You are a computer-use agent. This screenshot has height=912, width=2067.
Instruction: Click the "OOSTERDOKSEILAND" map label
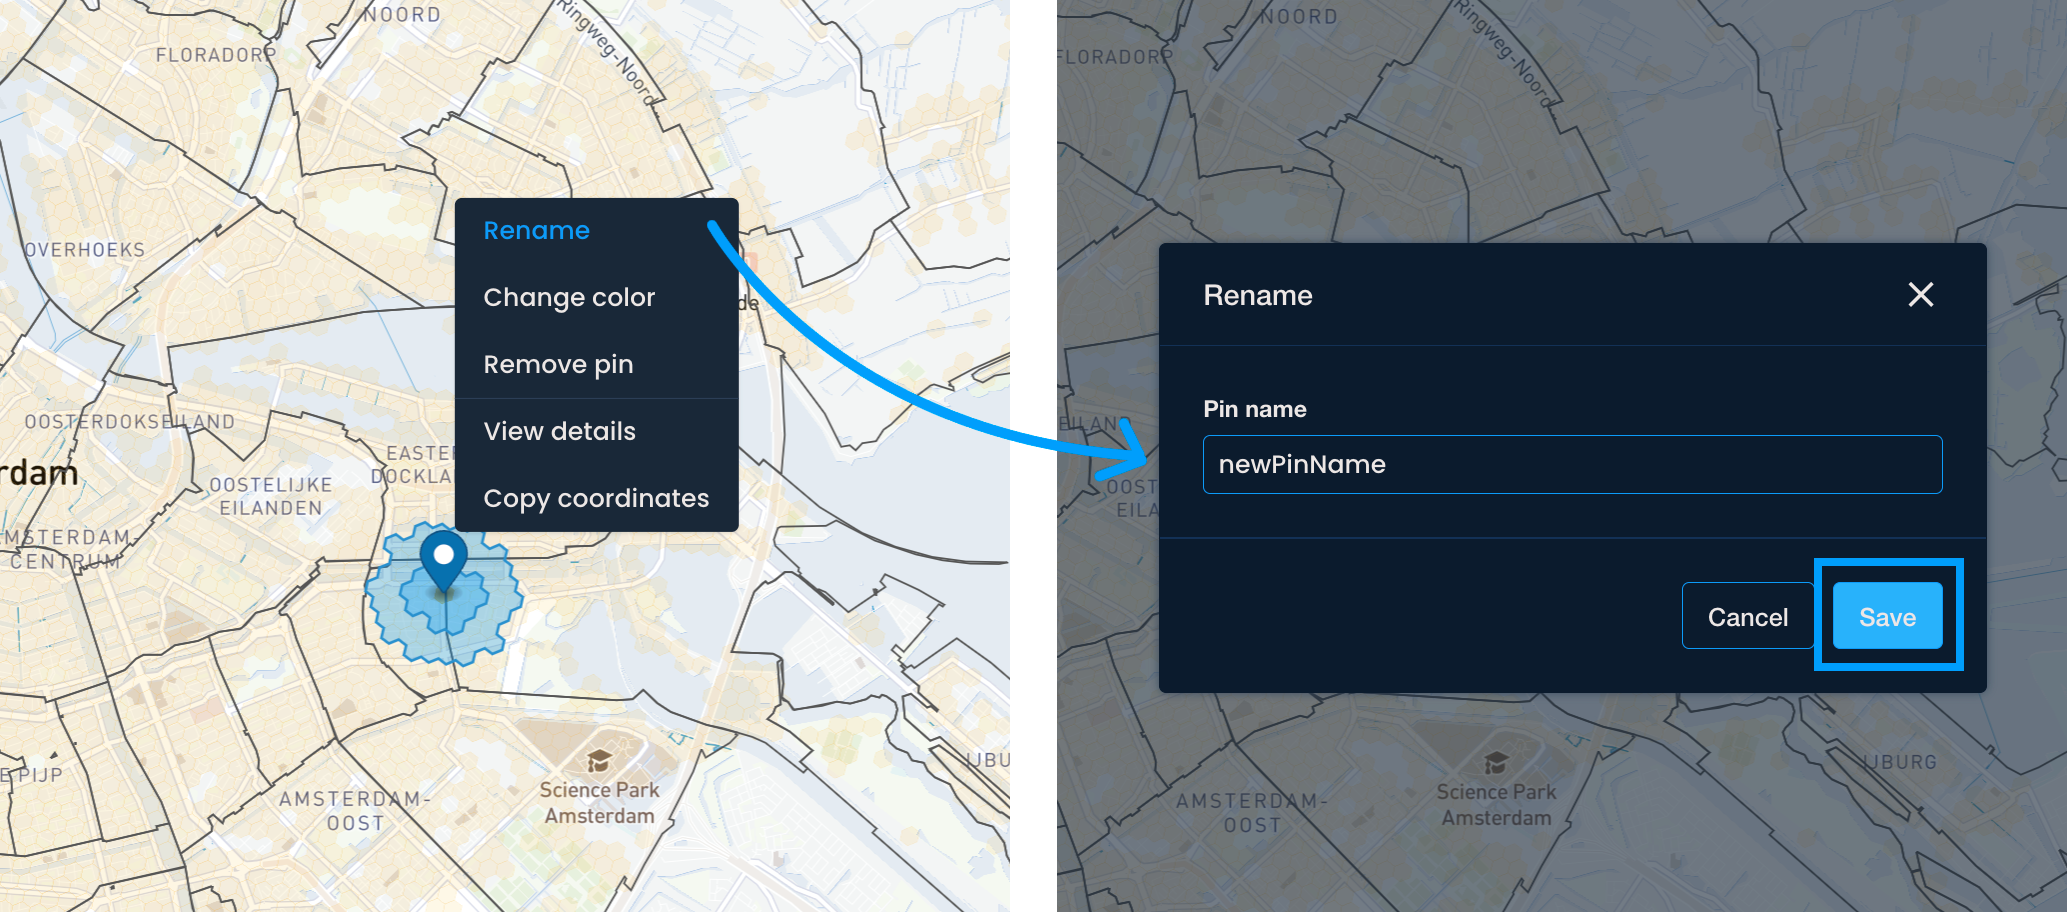[x=130, y=422]
